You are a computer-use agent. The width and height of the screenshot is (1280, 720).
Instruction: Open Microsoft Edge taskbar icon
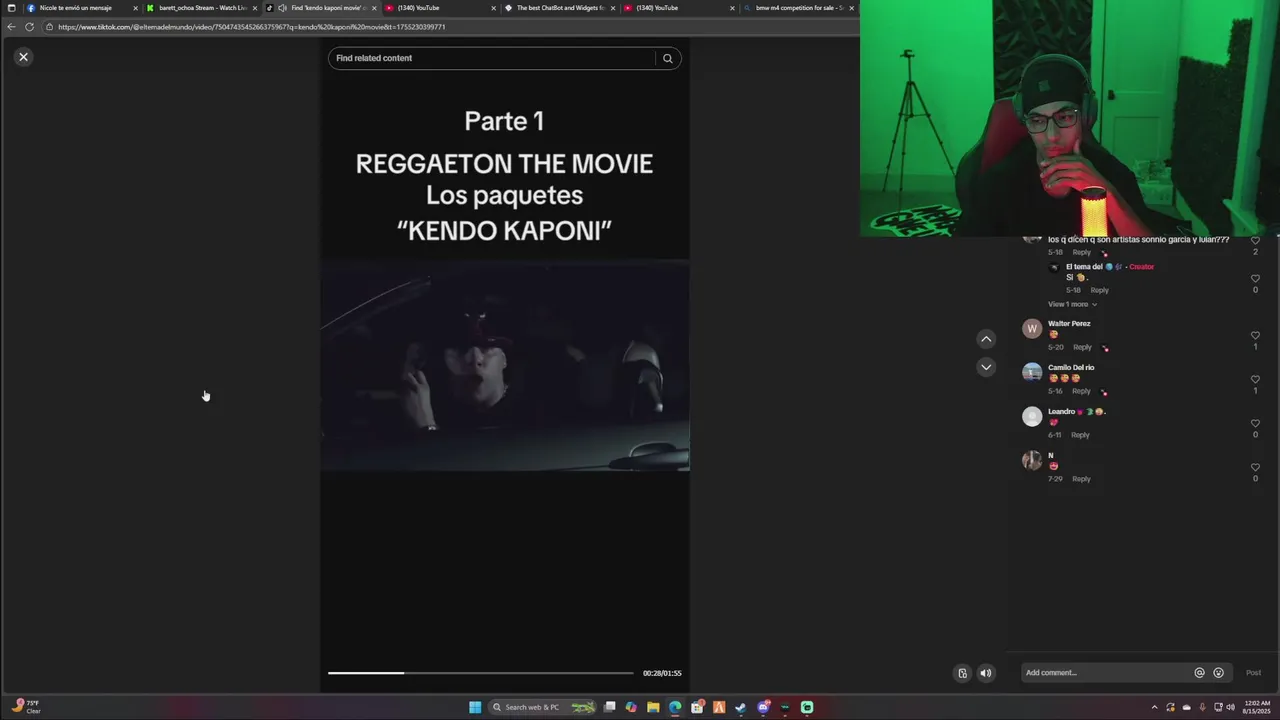675,707
